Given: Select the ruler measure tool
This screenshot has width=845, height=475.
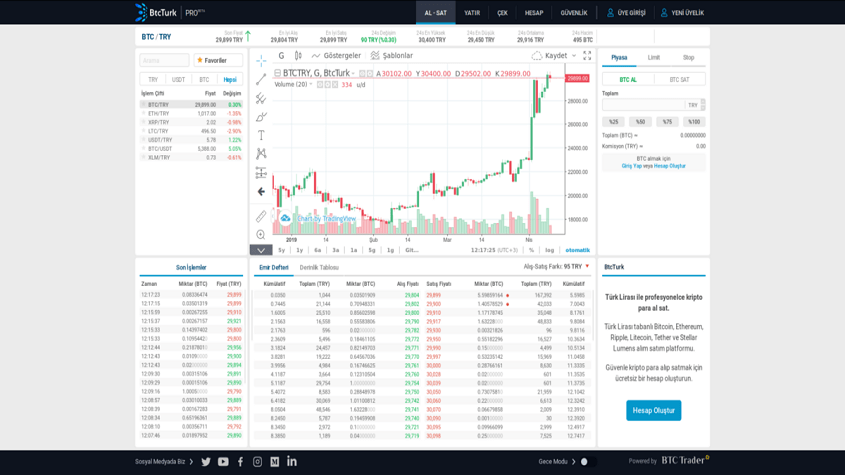Looking at the screenshot, I should pos(261,216).
